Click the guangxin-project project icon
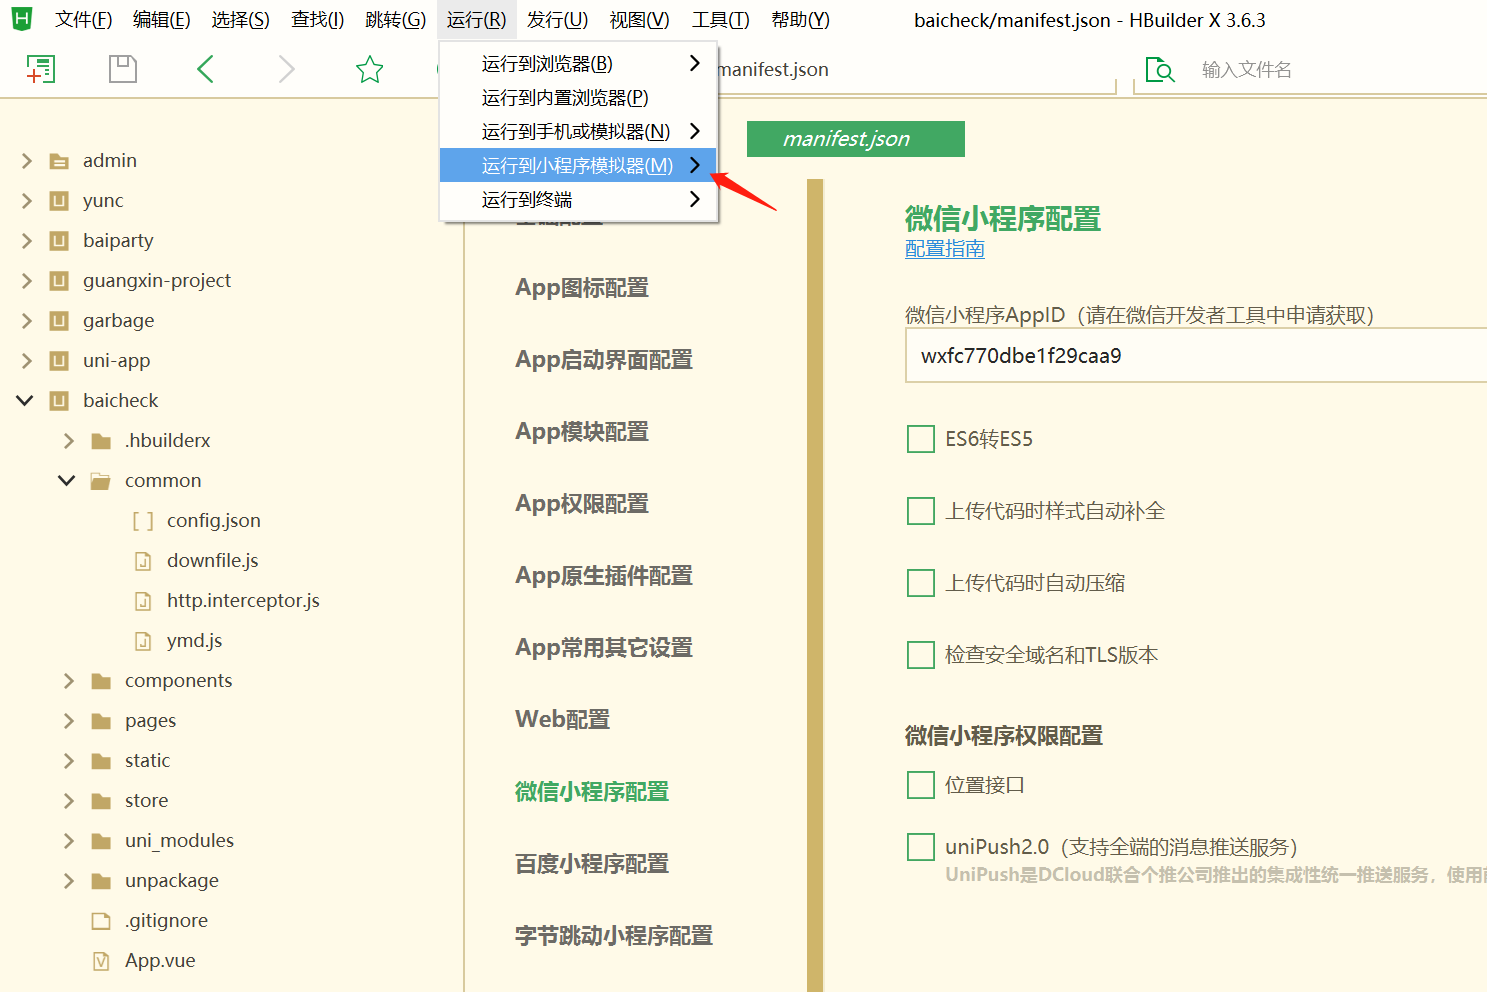Viewport: 1487px width, 992px height. pyautogui.click(x=59, y=281)
